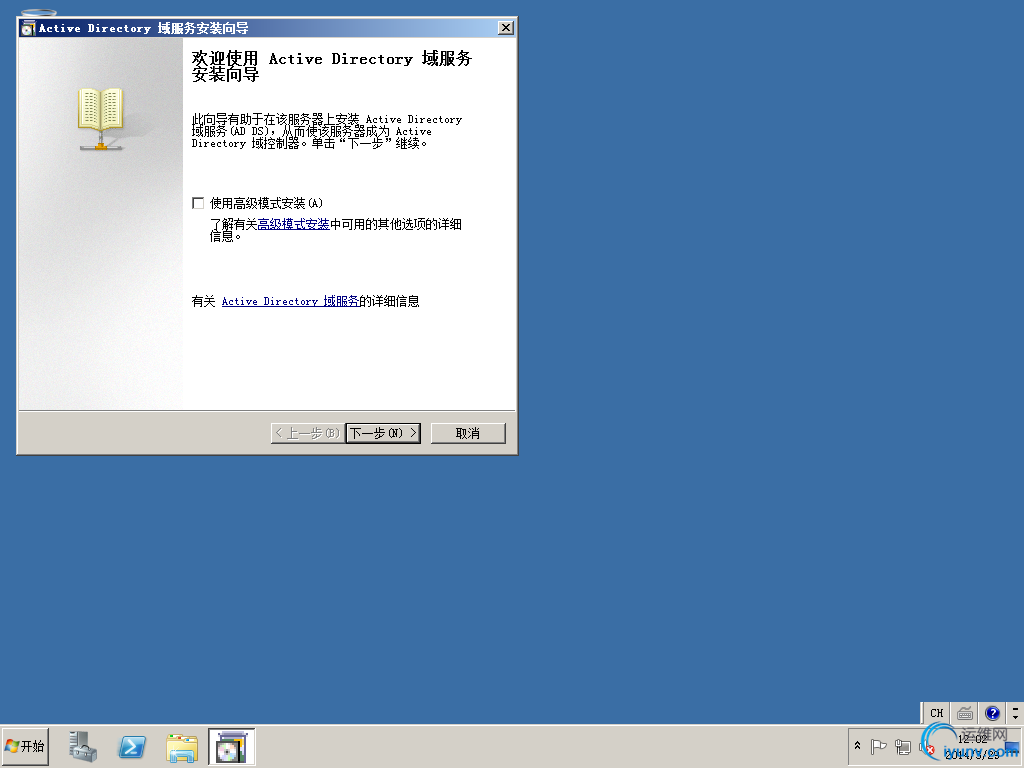Click the 下一步 button to continue
The height and width of the screenshot is (768, 1024).
click(382, 432)
